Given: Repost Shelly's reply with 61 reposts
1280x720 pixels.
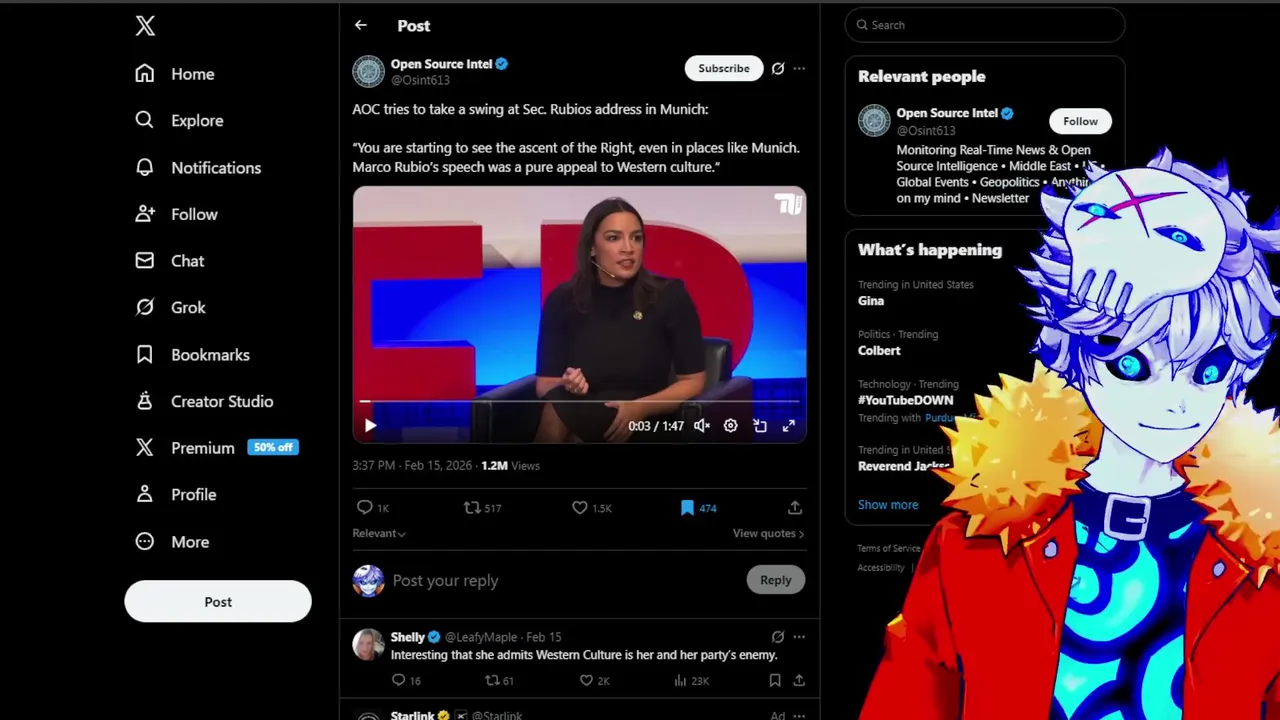Looking at the screenshot, I should pyautogui.click(x=499, y=680).
